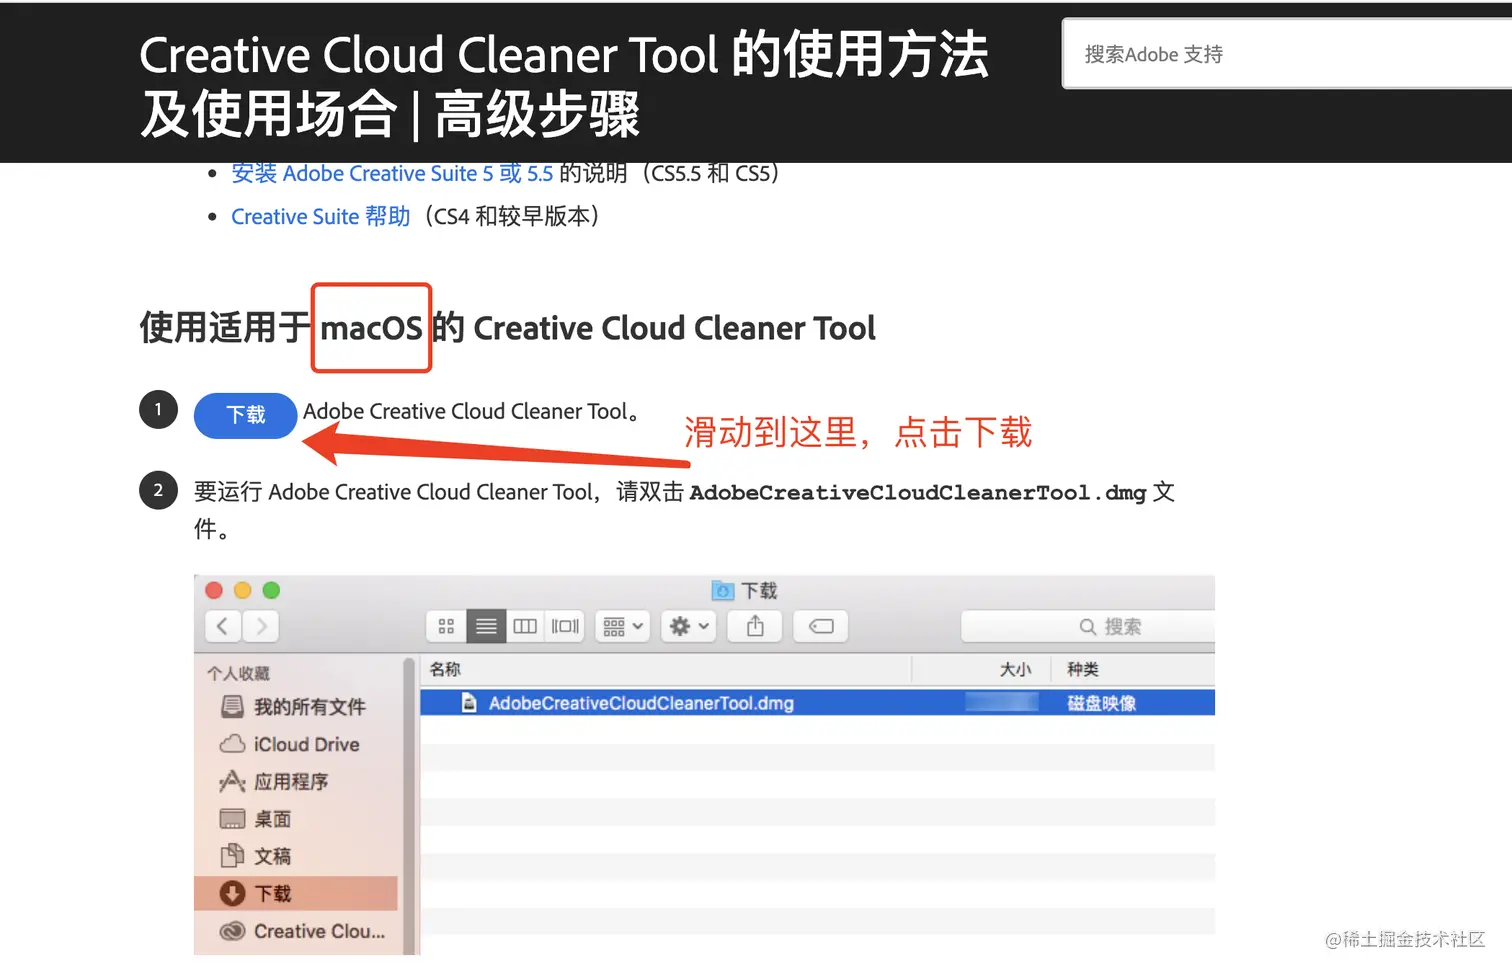This screenshot has width=1512, height=976.
Task: Sort by the 大小 column header
Action: point(1015,669)
